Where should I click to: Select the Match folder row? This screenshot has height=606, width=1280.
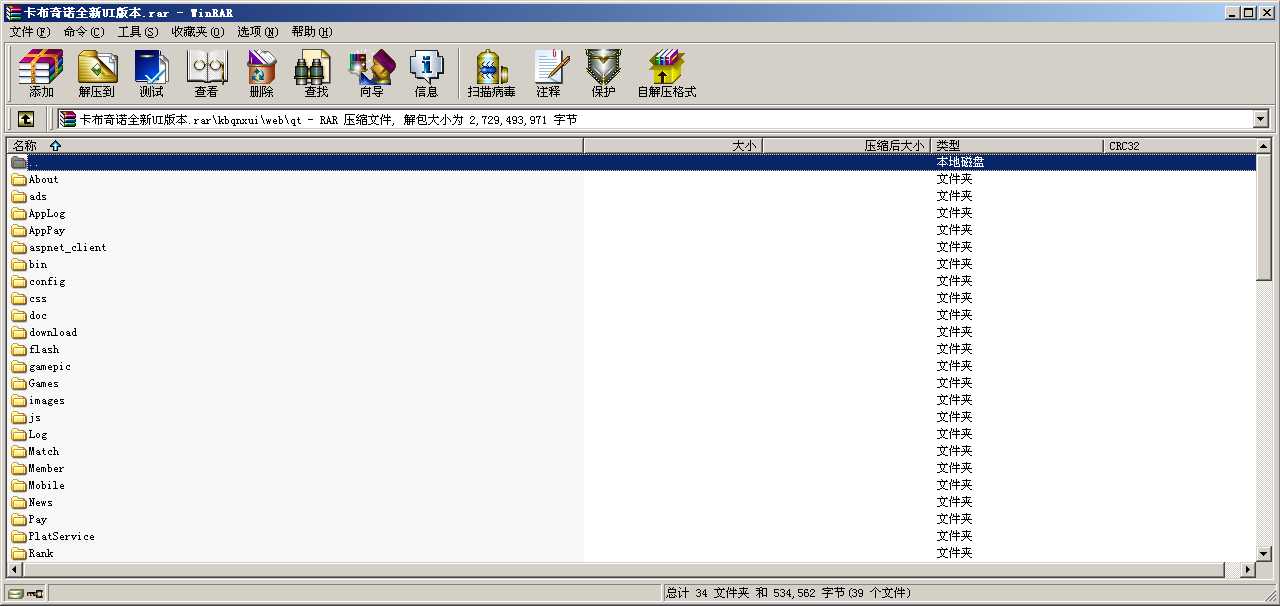tap(632, 452)
